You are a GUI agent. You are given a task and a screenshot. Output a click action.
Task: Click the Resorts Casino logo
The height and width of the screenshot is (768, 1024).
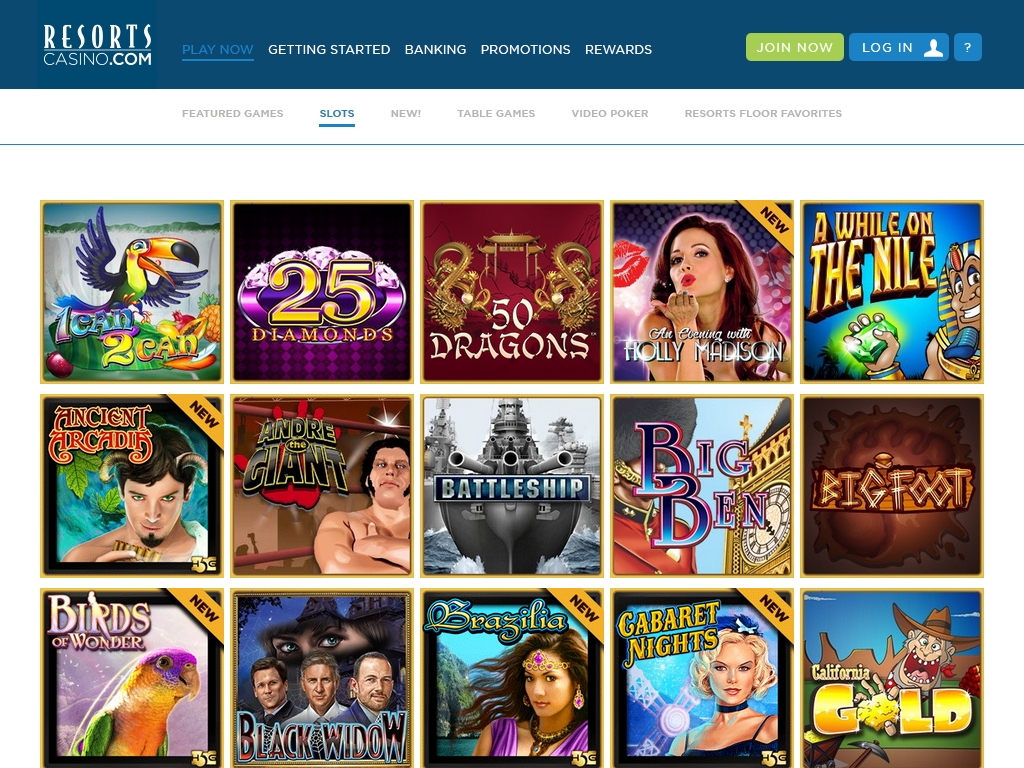tap(97, 45)
